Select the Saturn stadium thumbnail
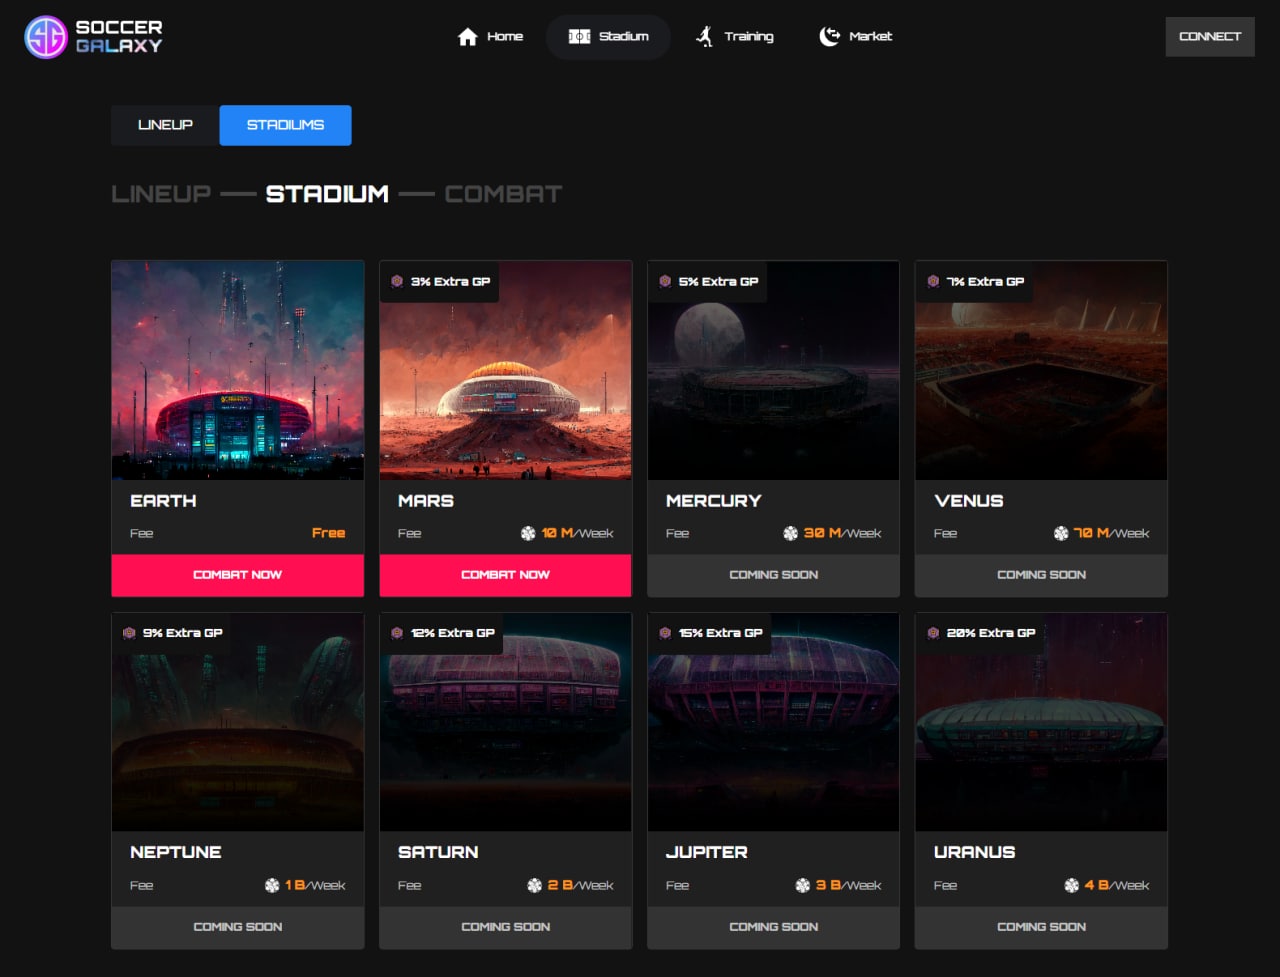1280x977 pixels. (505, 722)
